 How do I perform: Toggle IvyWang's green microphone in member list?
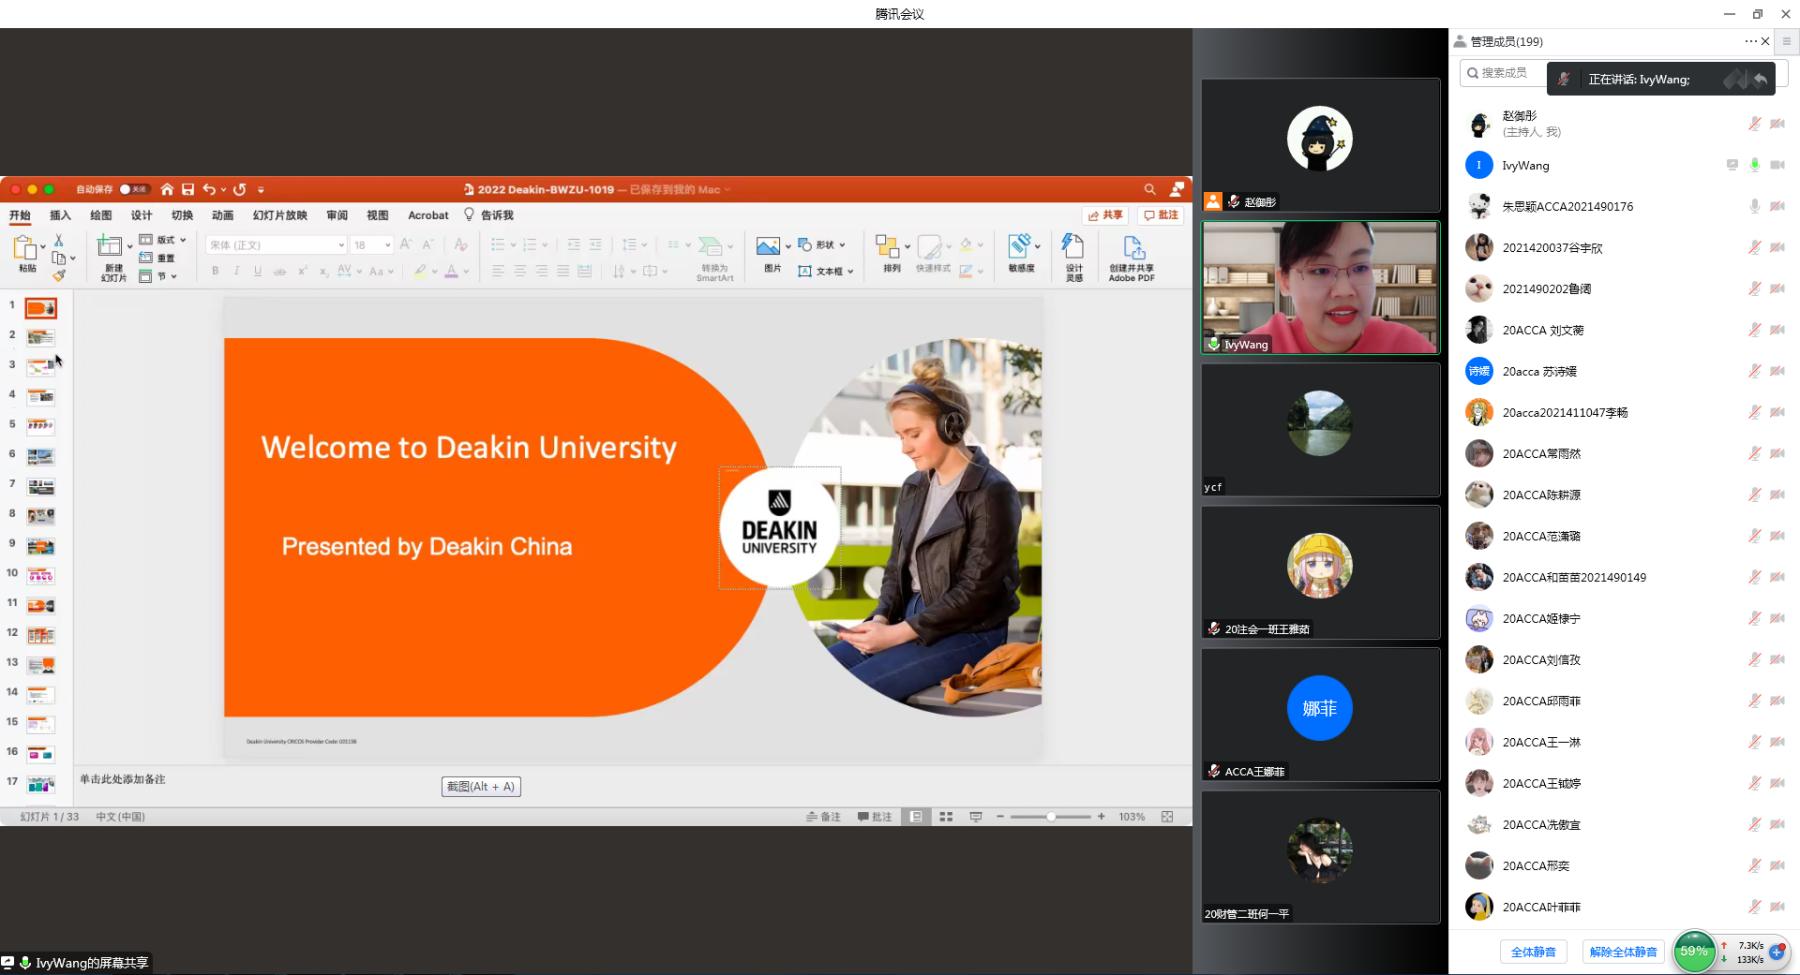click(1754, 165)
